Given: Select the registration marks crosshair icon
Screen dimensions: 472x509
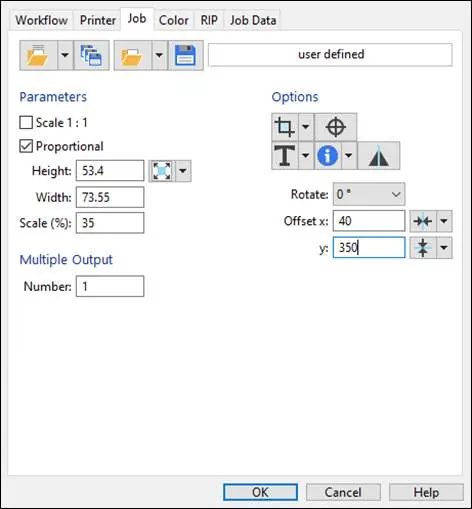Looking at the screenshot, I should [336, 127].
